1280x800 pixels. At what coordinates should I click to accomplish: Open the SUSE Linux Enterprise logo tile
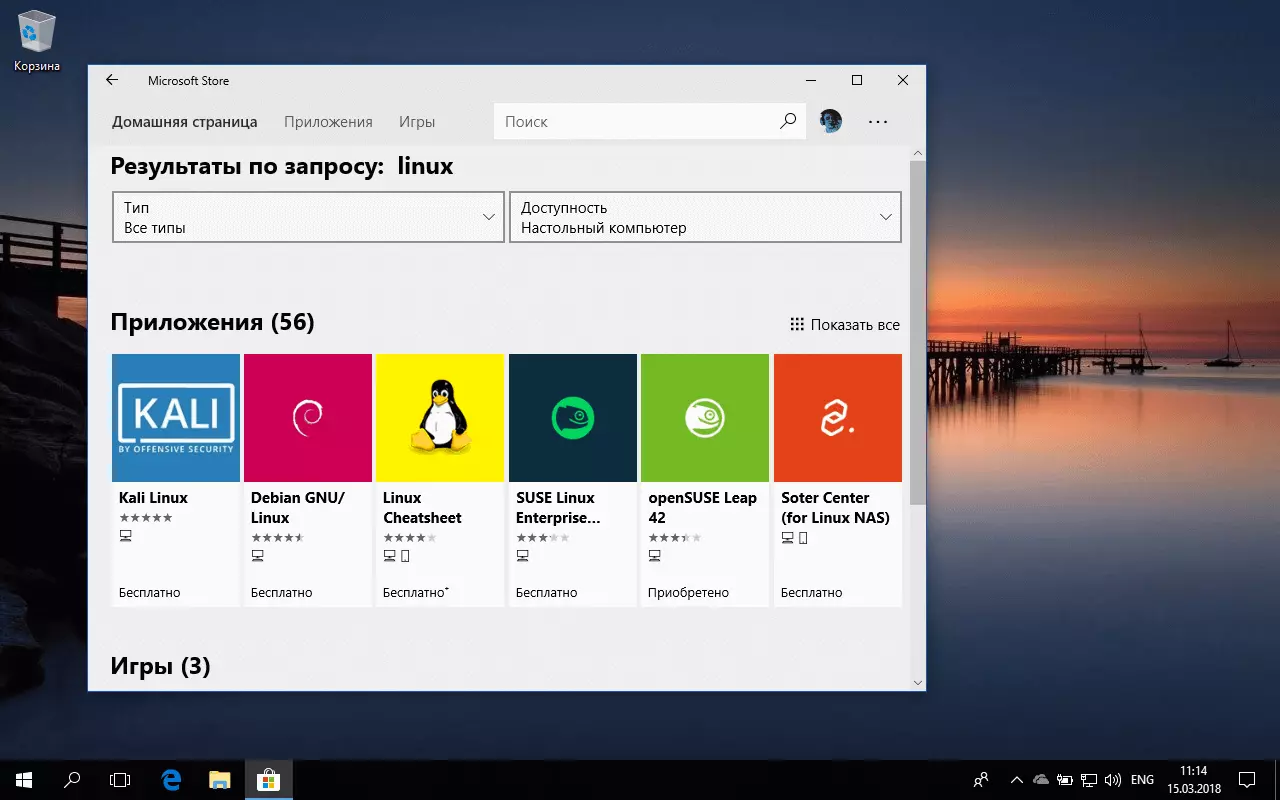click(573, 418)
